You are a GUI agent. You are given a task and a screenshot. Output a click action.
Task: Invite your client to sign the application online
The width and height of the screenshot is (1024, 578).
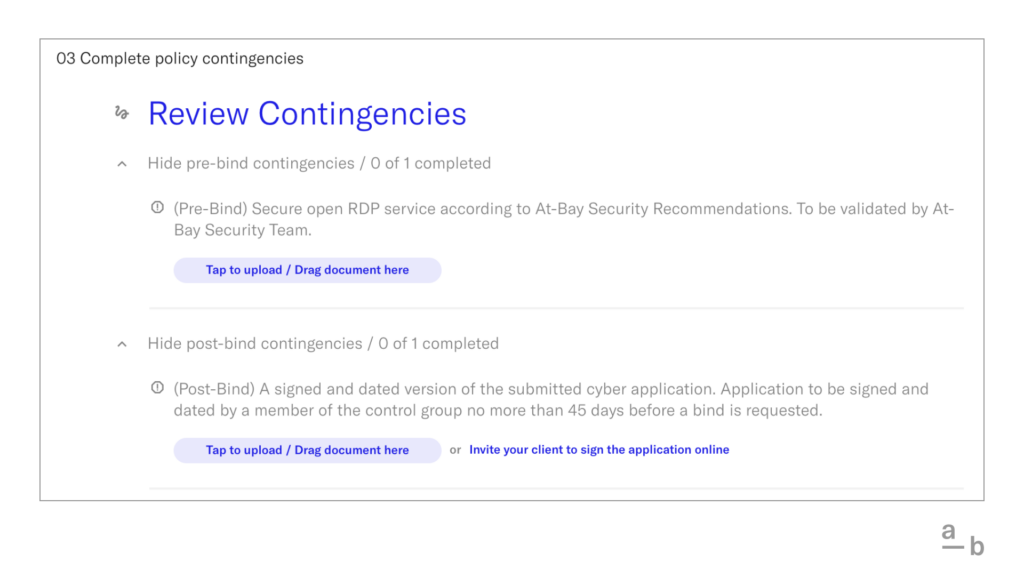coord(598,449)
